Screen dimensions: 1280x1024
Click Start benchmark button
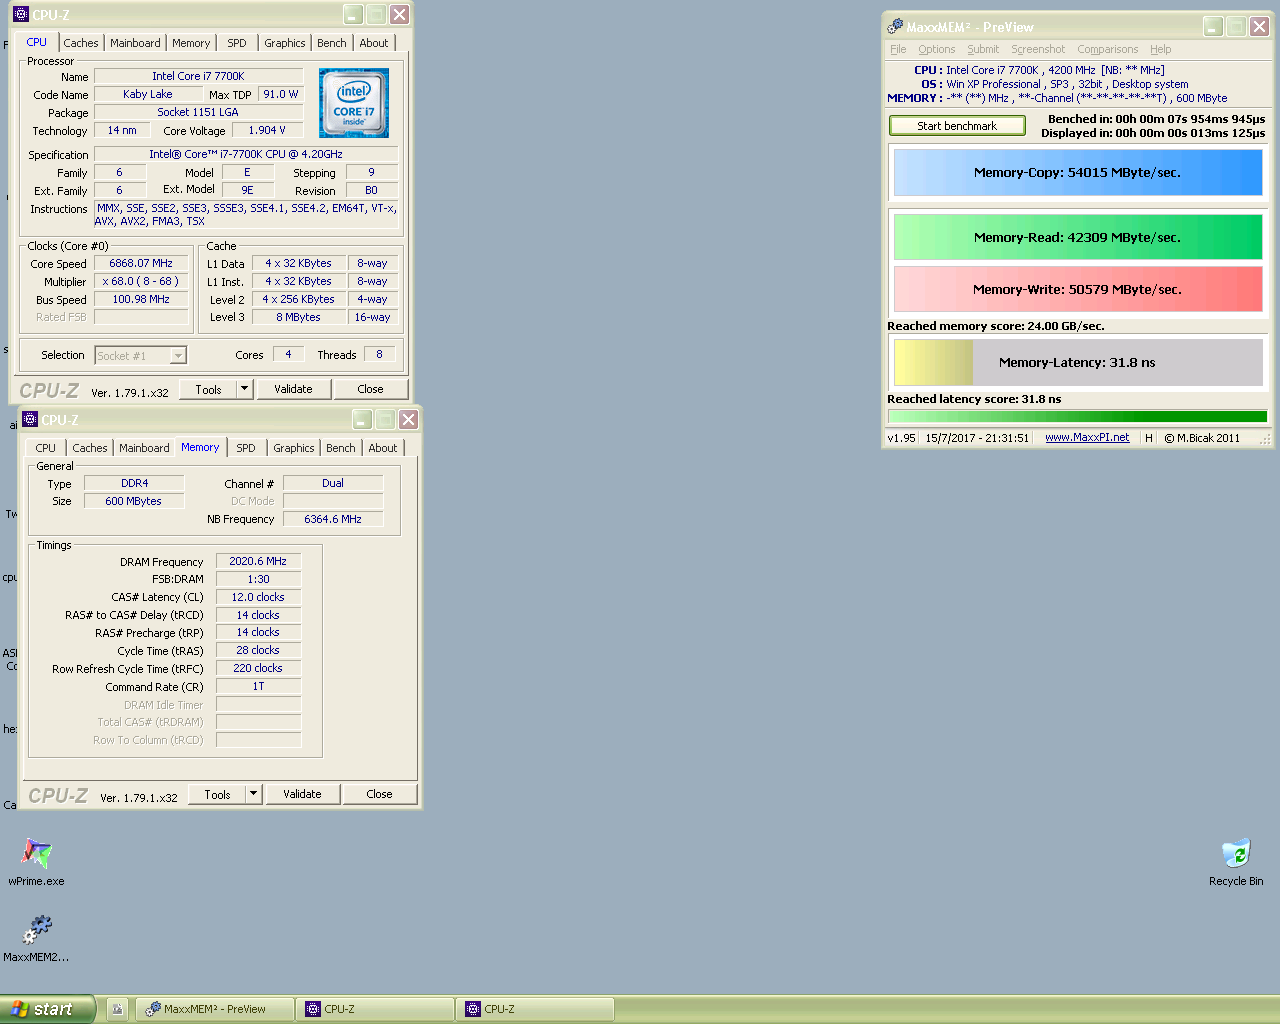(x=957, y=126)
